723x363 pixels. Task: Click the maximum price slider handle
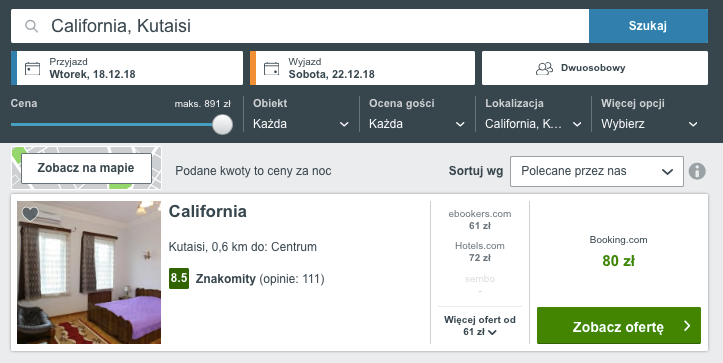(222, 125)
